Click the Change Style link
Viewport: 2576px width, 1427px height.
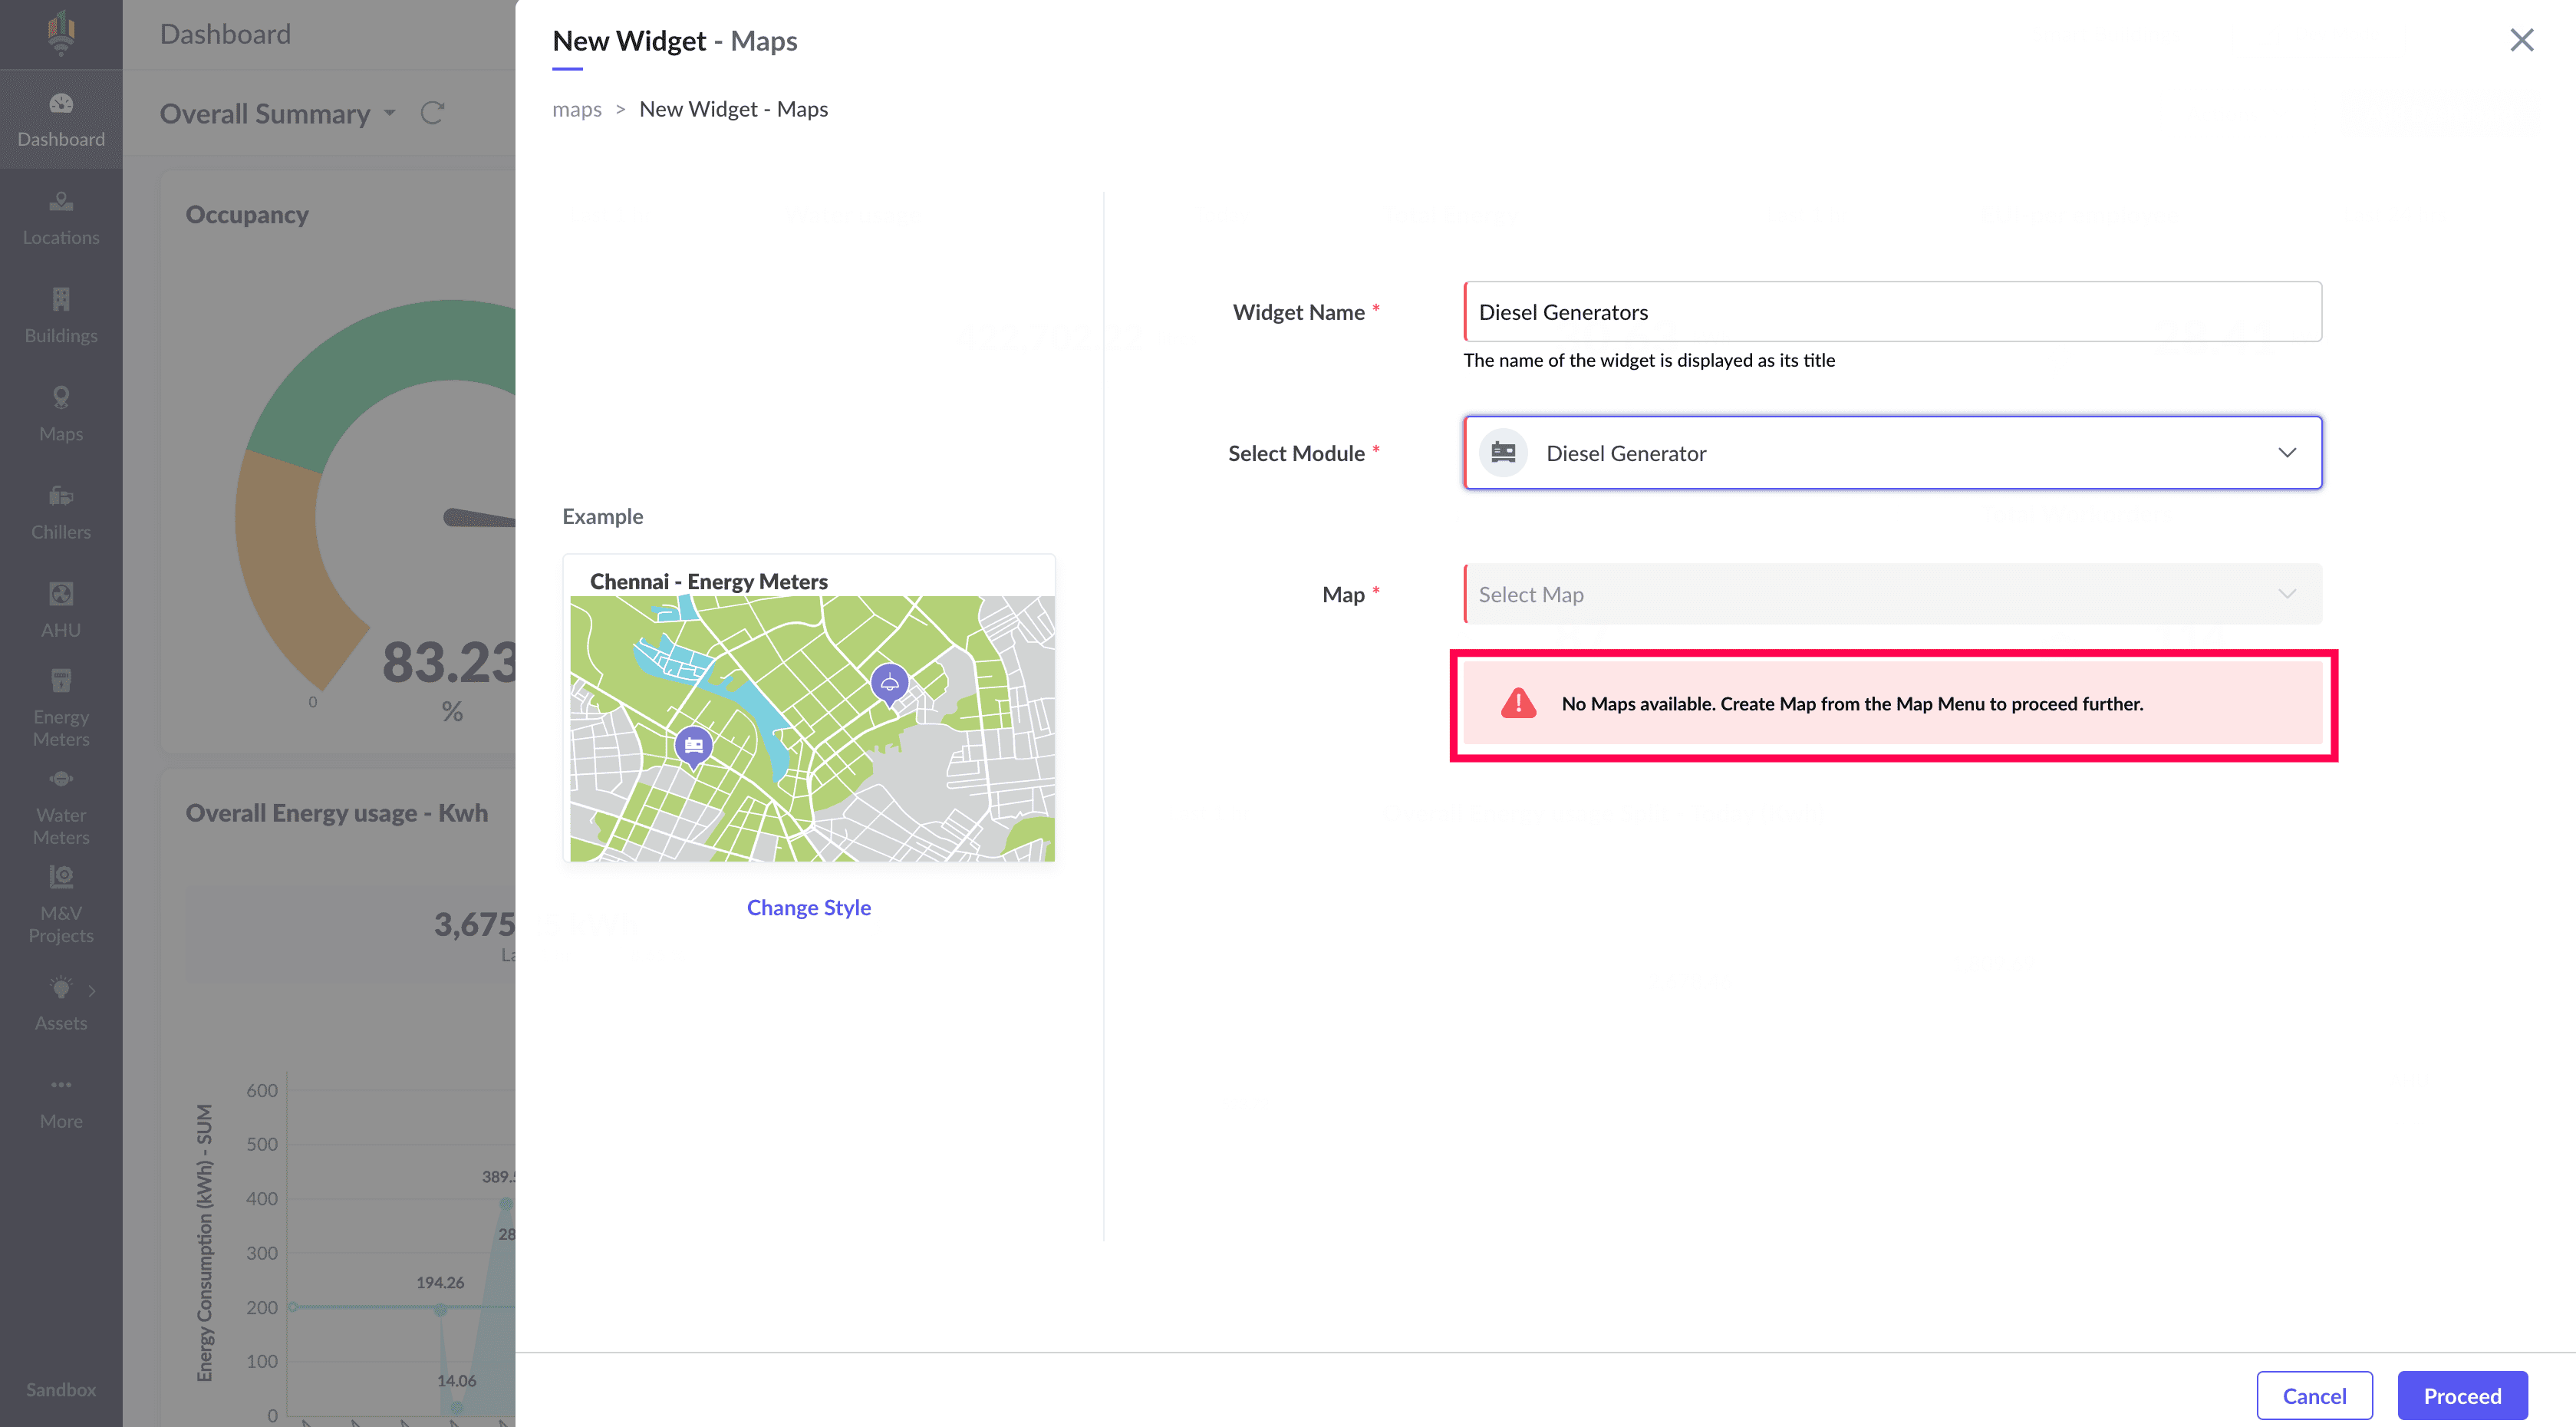[x=808, y=907]
